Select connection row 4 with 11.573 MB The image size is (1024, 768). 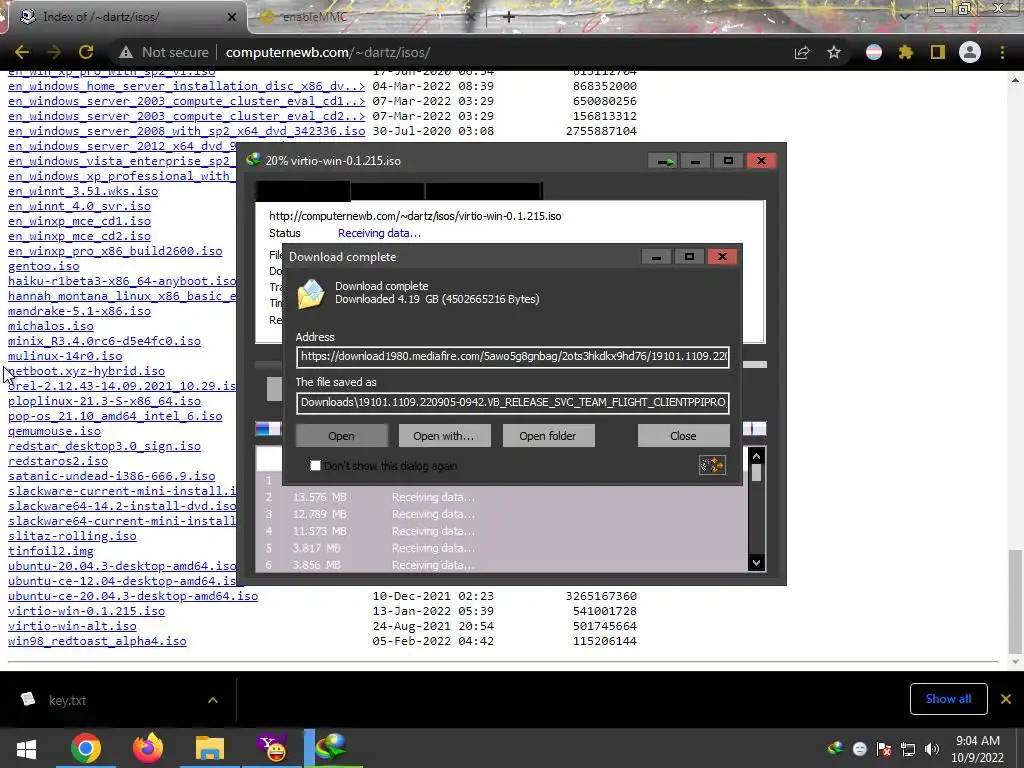click(501, 531)
